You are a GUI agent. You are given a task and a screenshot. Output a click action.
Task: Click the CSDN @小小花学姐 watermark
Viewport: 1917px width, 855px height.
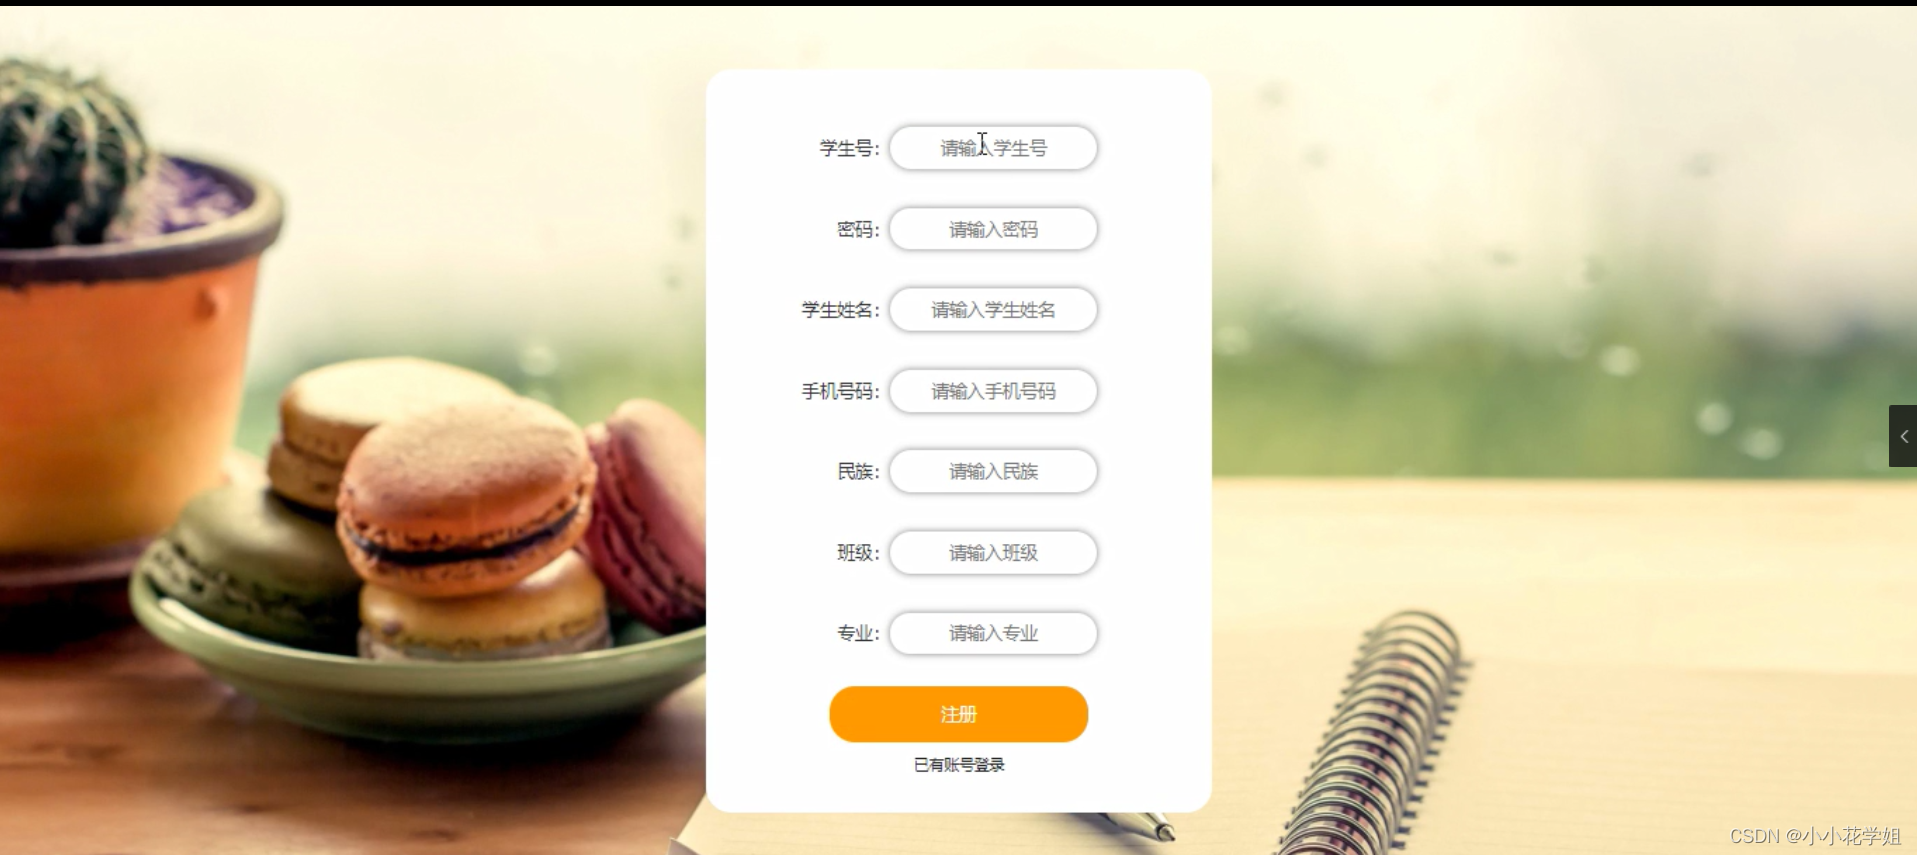(1815, 836)
